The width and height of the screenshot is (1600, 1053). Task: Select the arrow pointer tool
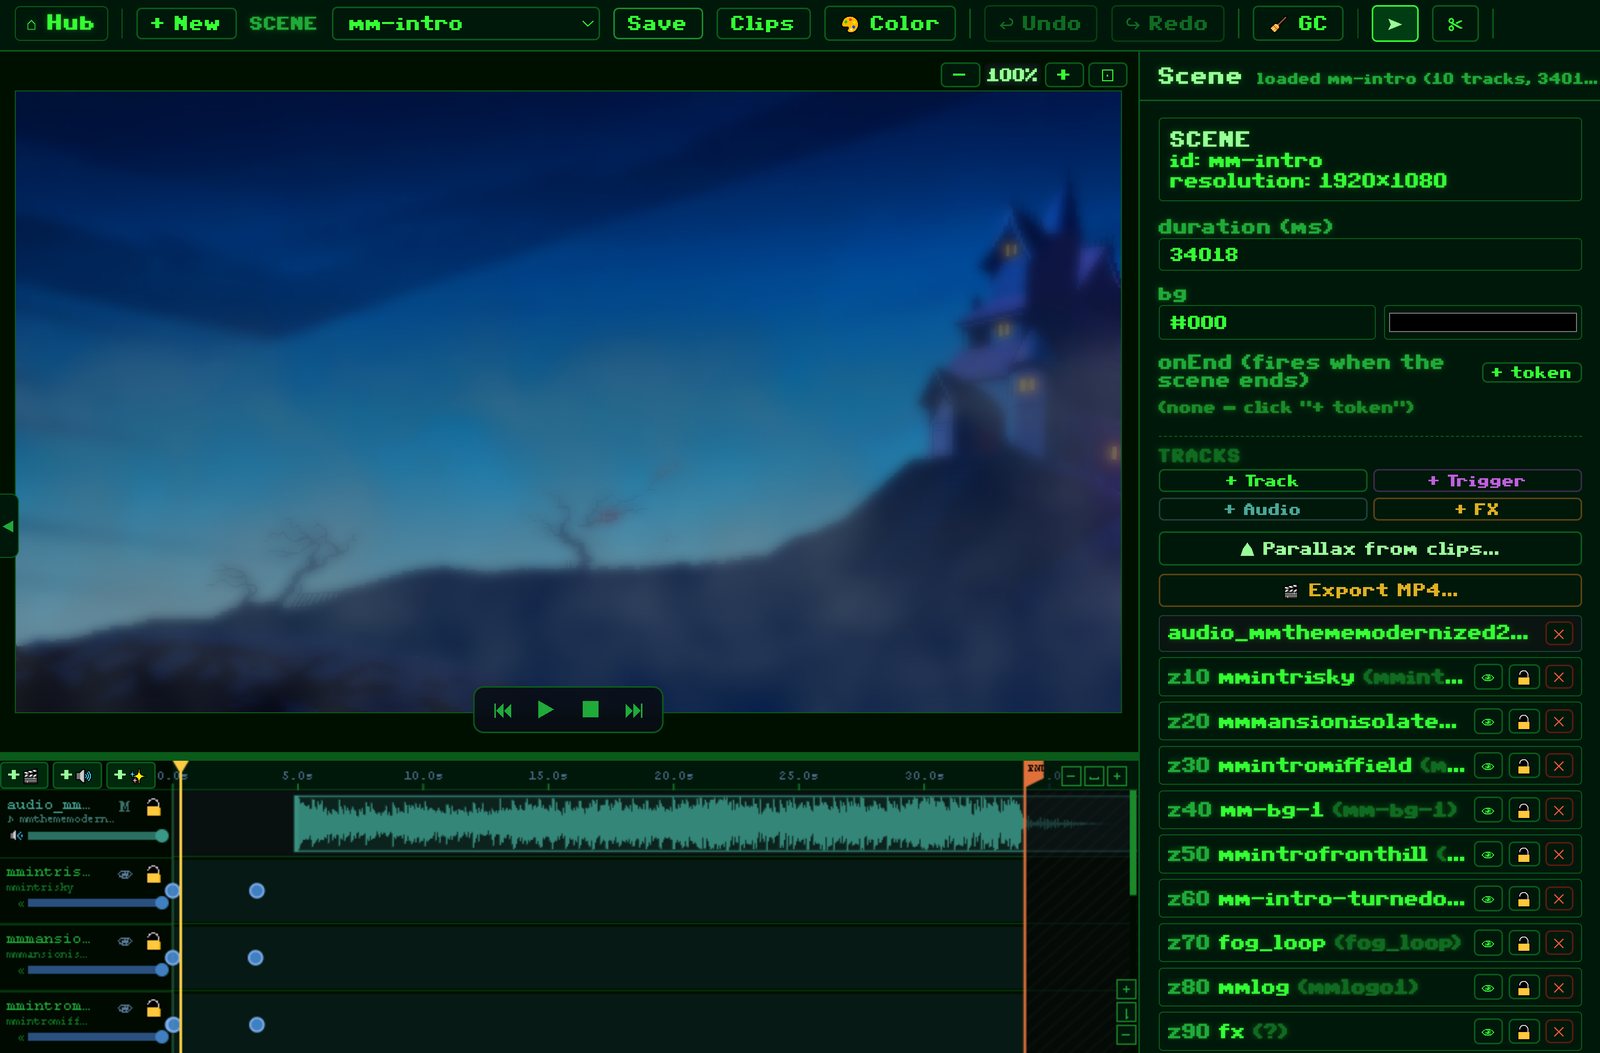click(1394, 24)
